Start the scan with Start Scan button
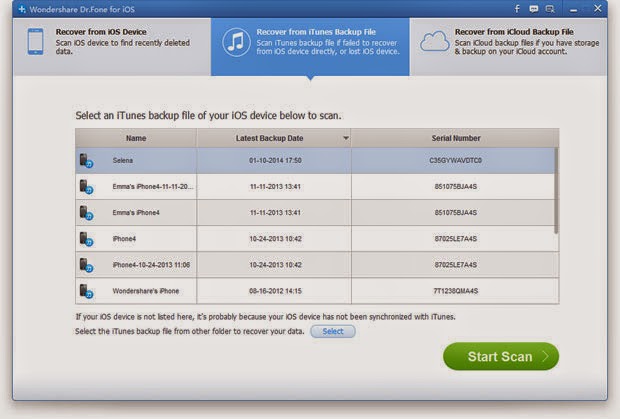The image size is (620, 419). coord(501,357)
